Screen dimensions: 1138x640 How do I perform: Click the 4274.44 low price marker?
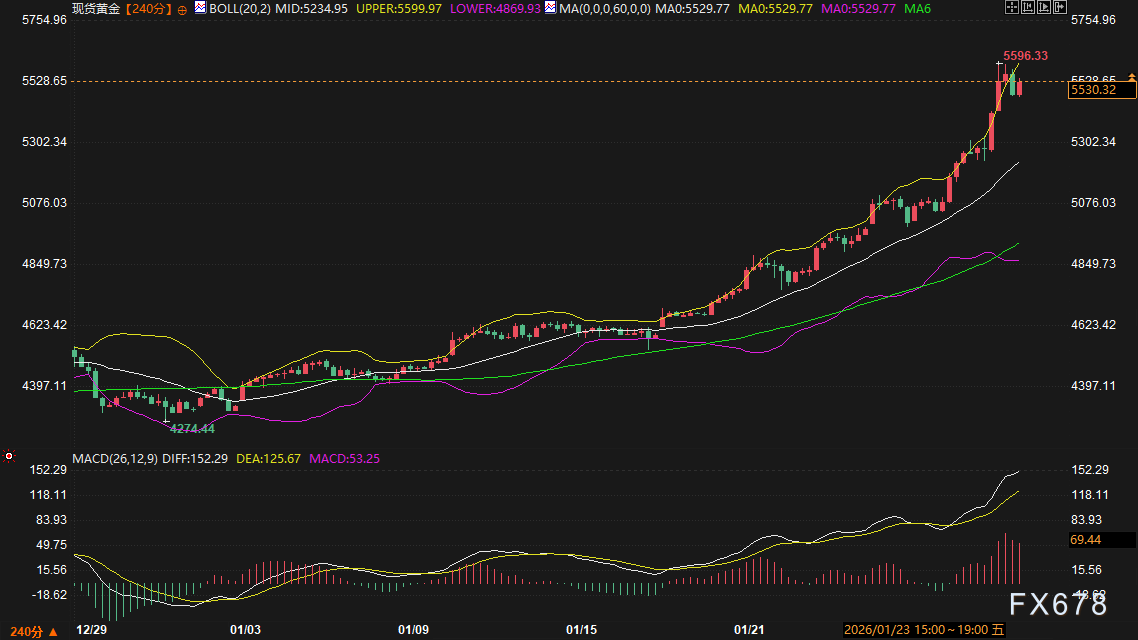point(192,428)
